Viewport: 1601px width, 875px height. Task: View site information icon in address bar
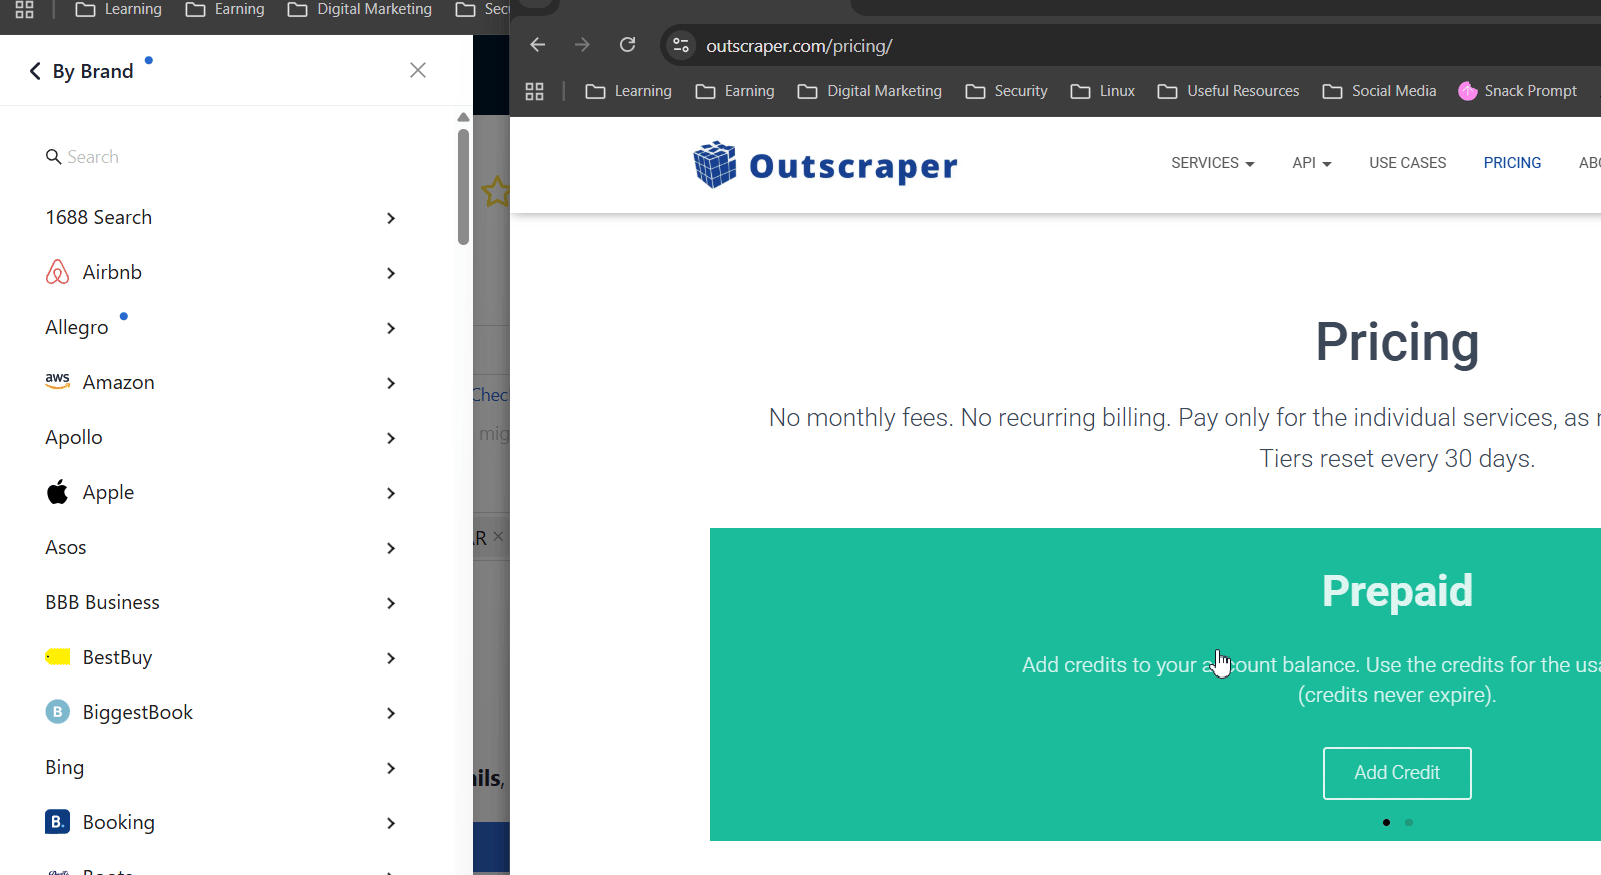pyautogui.click(x=681, y=45)
